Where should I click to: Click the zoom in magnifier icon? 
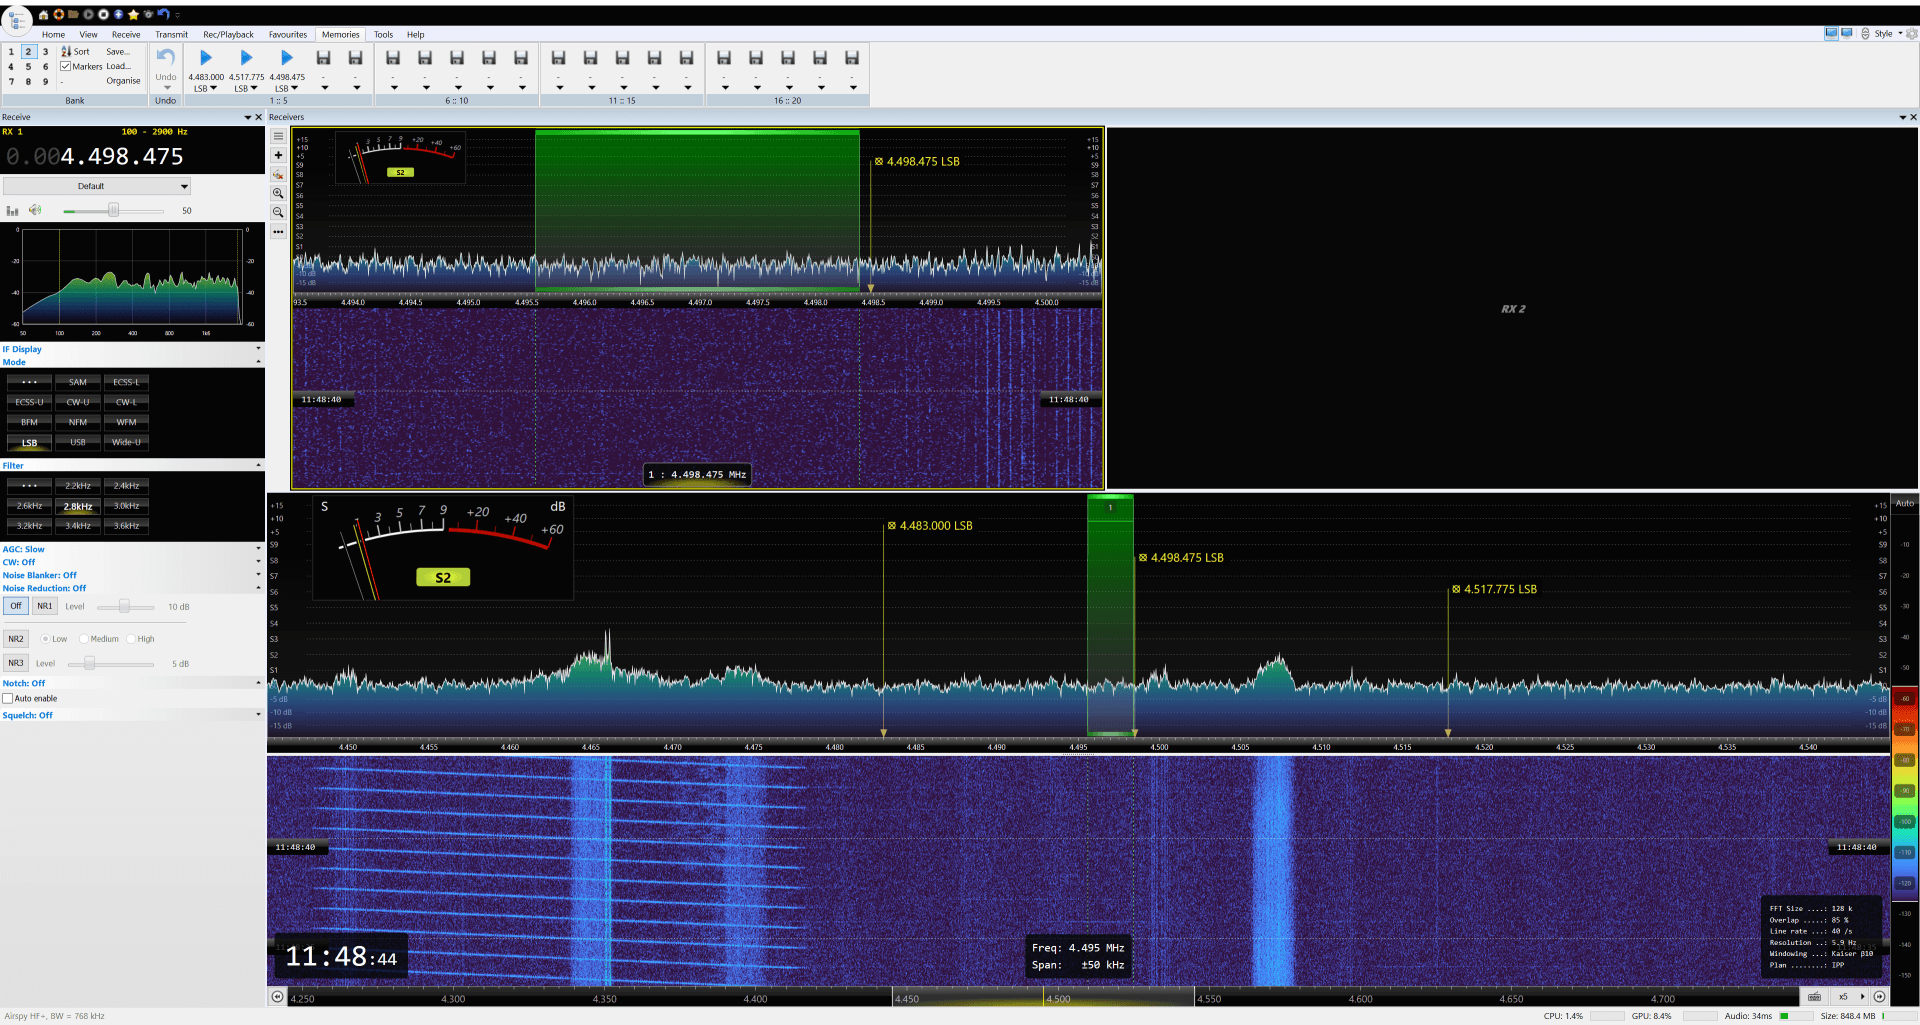click(x=278, y=194)
